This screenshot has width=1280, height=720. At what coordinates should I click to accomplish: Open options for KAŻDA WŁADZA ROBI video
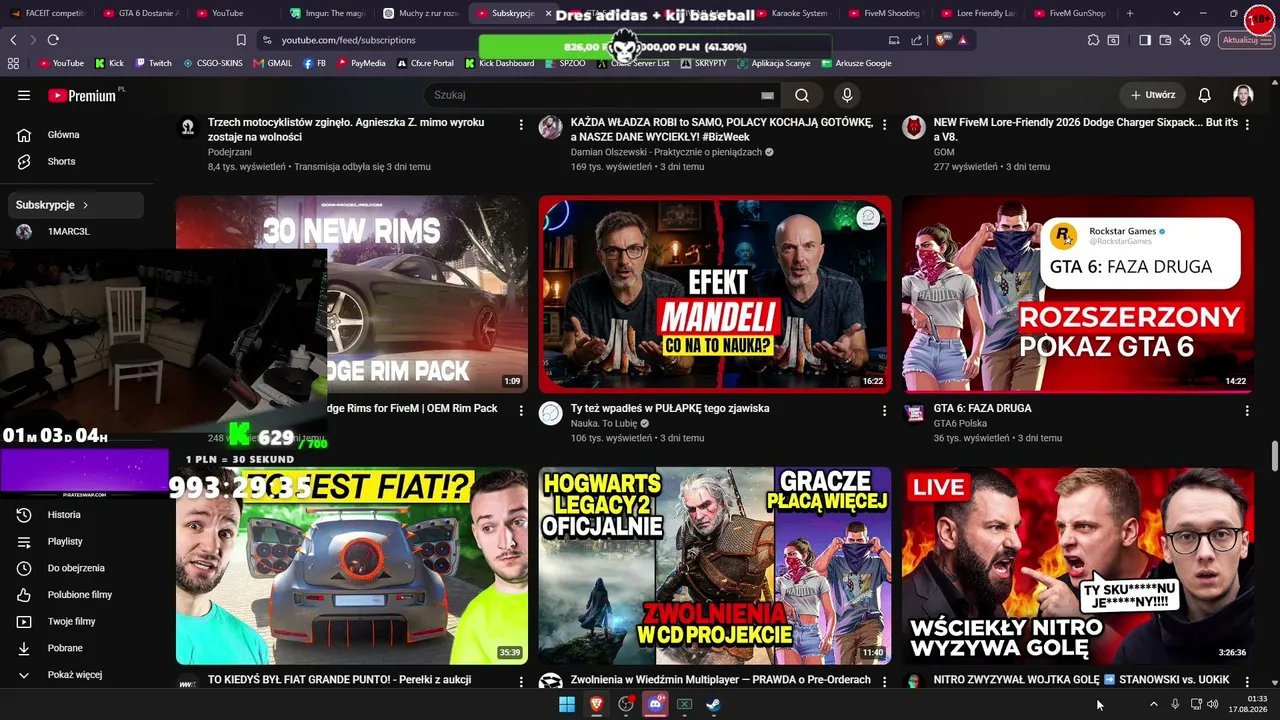884,125
